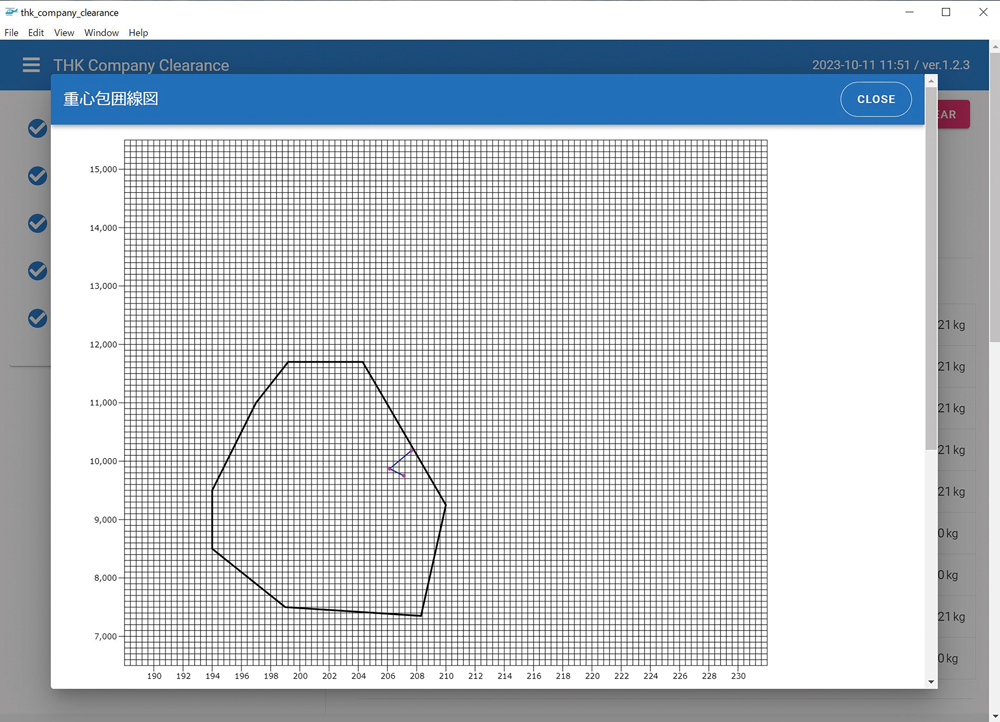Click the 重心包囲線図 dialog title
The height and width of the screenshot is (722, 1000).
[x=111, y=99]
